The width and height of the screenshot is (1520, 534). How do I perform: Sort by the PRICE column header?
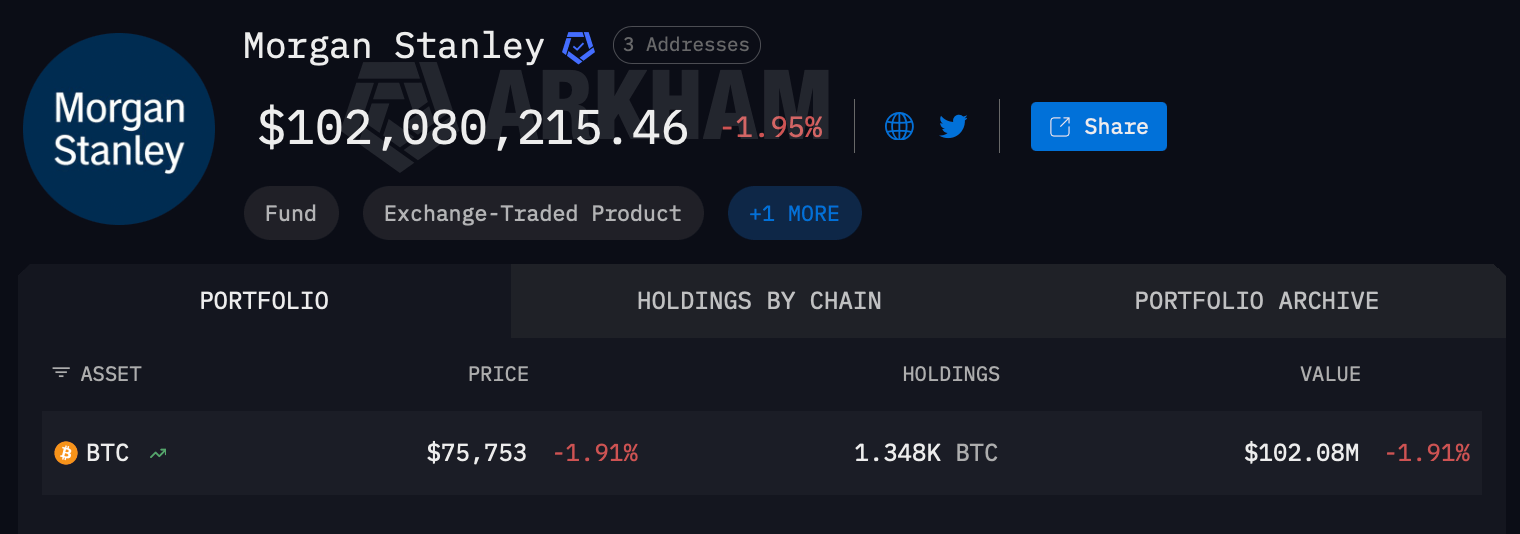click(498, 374)
